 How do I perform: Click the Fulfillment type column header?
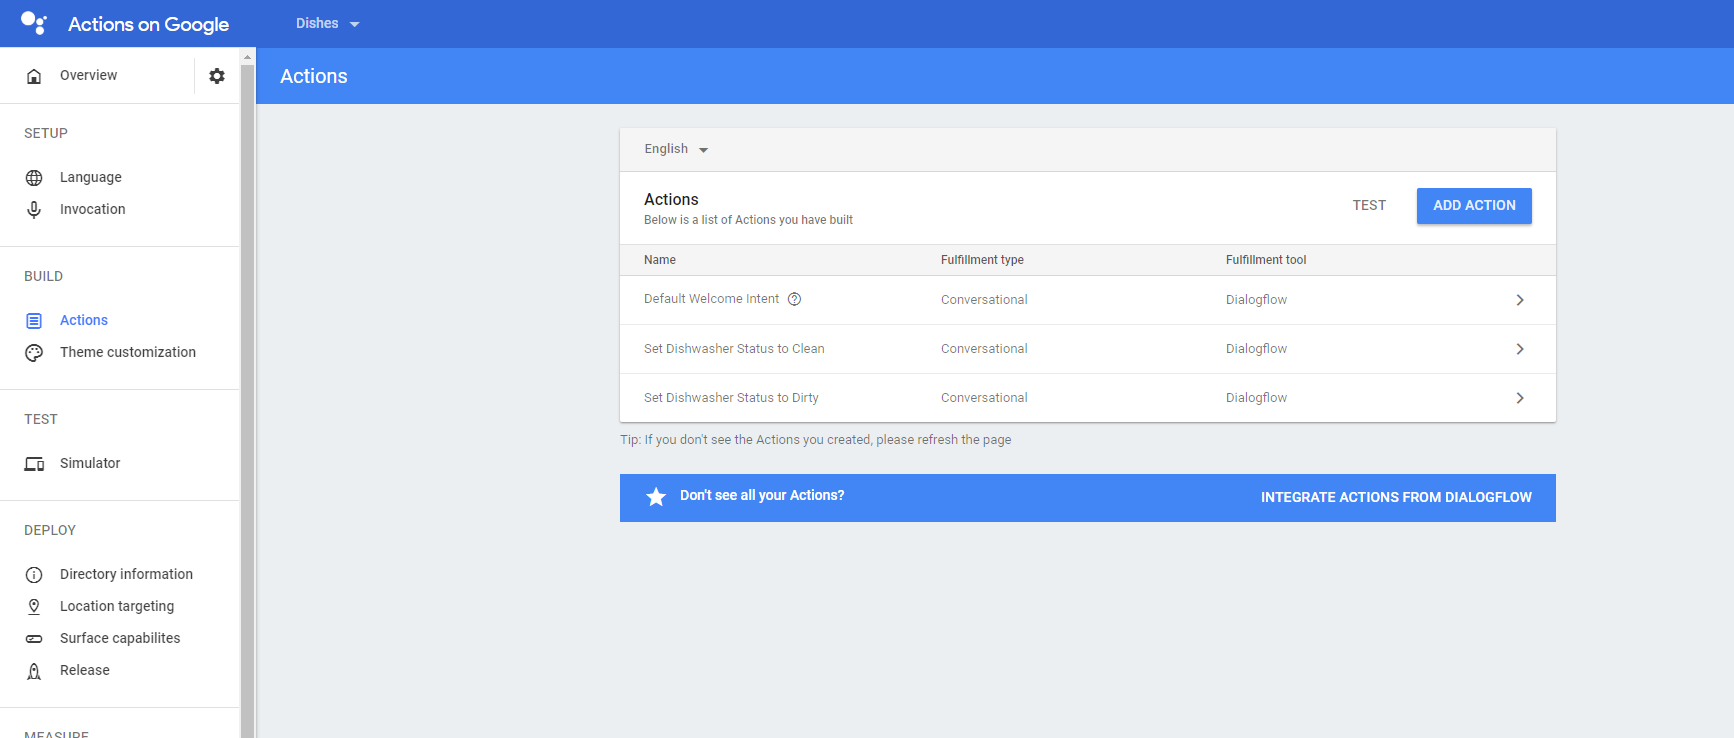pos(982,260)
